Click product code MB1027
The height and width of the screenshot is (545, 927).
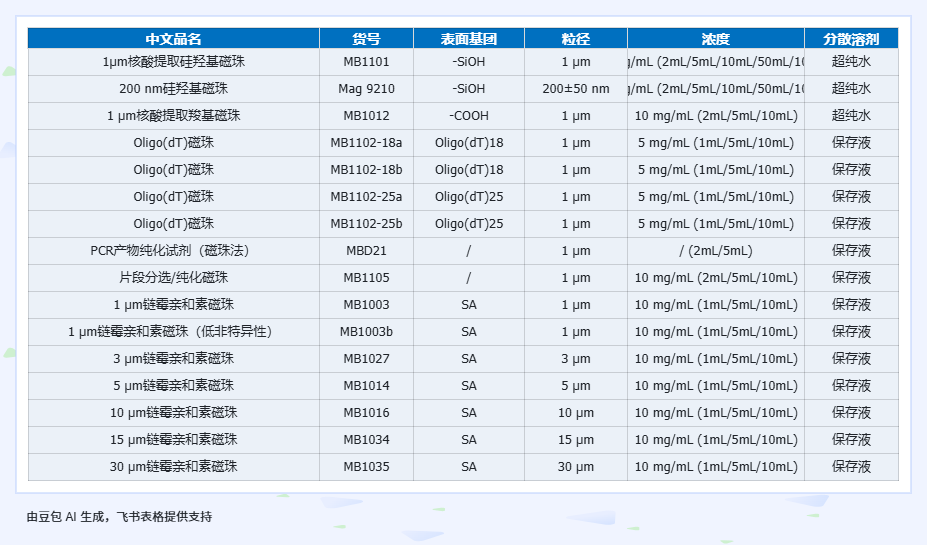tap(366, 359)
